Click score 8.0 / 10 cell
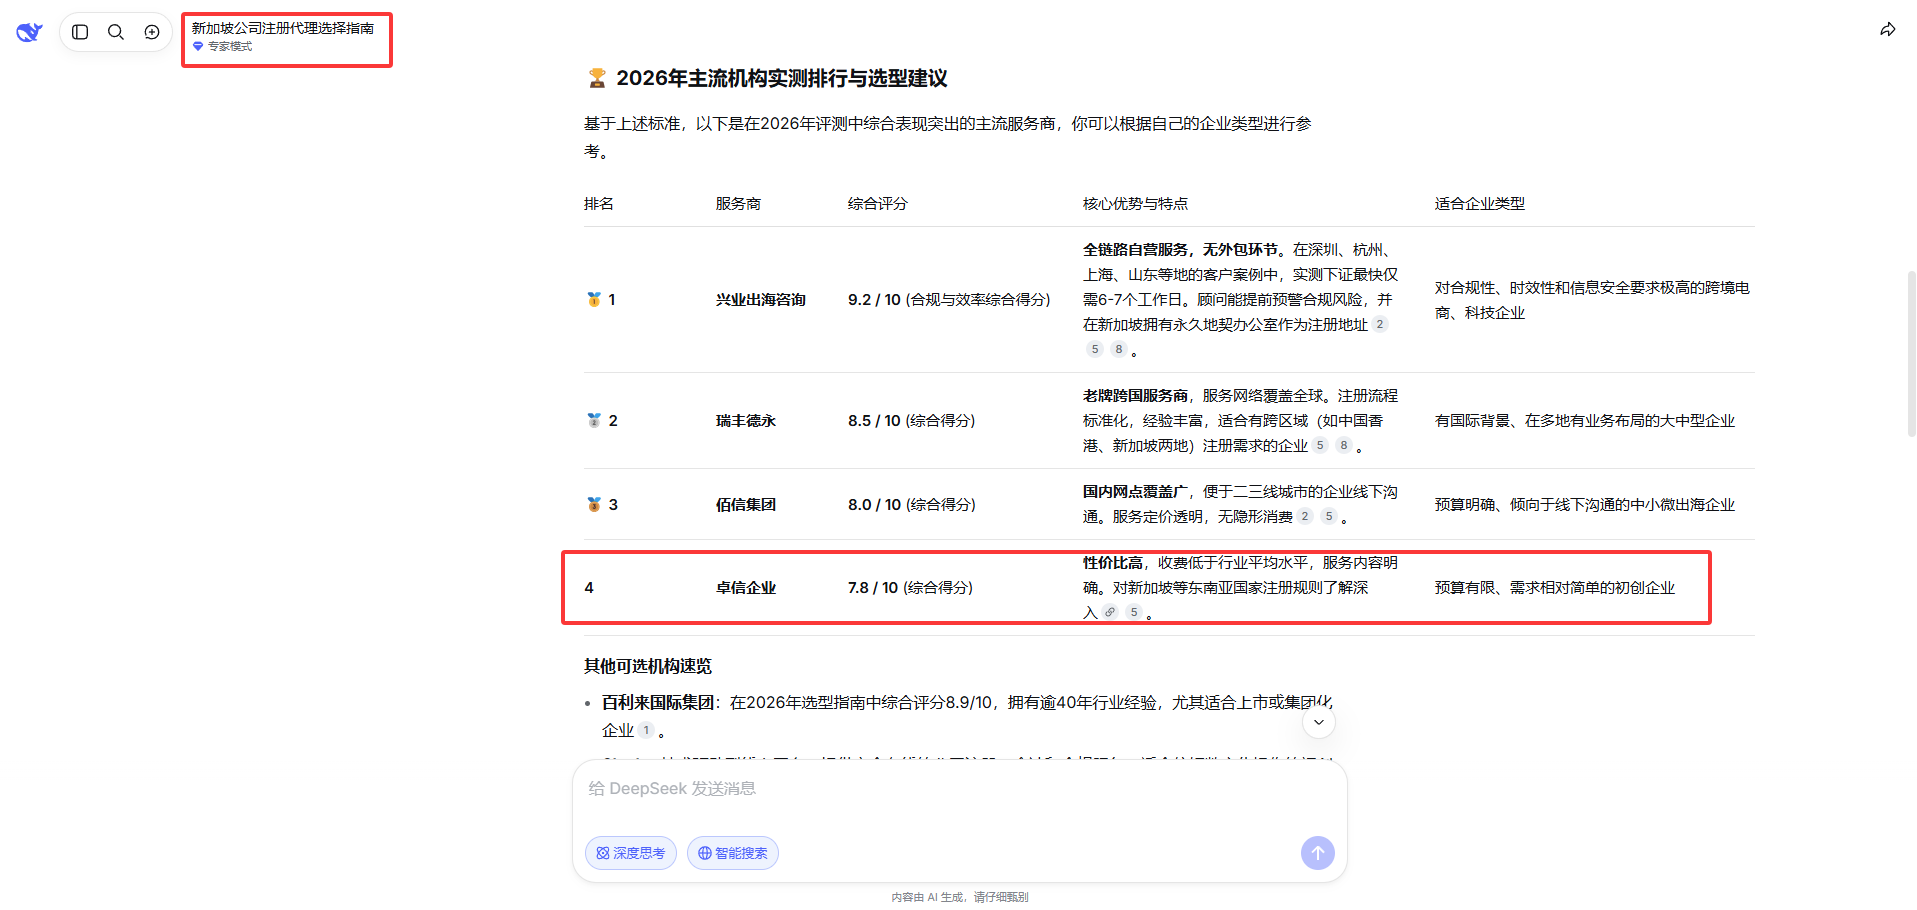 pyautogui.click(x=911, y=504)
